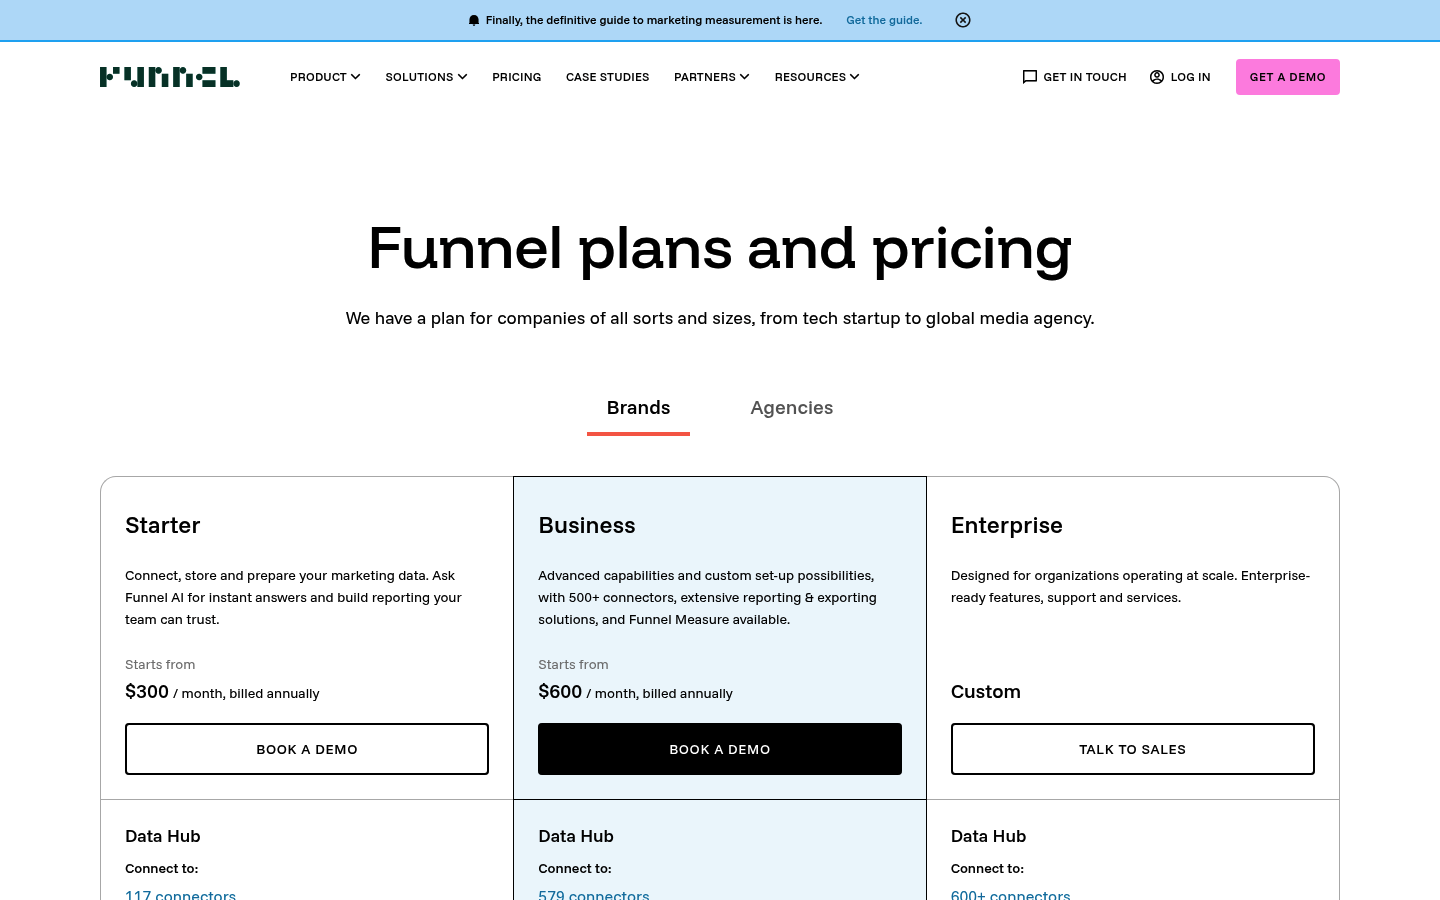Open the 579 connectors link

594,894
